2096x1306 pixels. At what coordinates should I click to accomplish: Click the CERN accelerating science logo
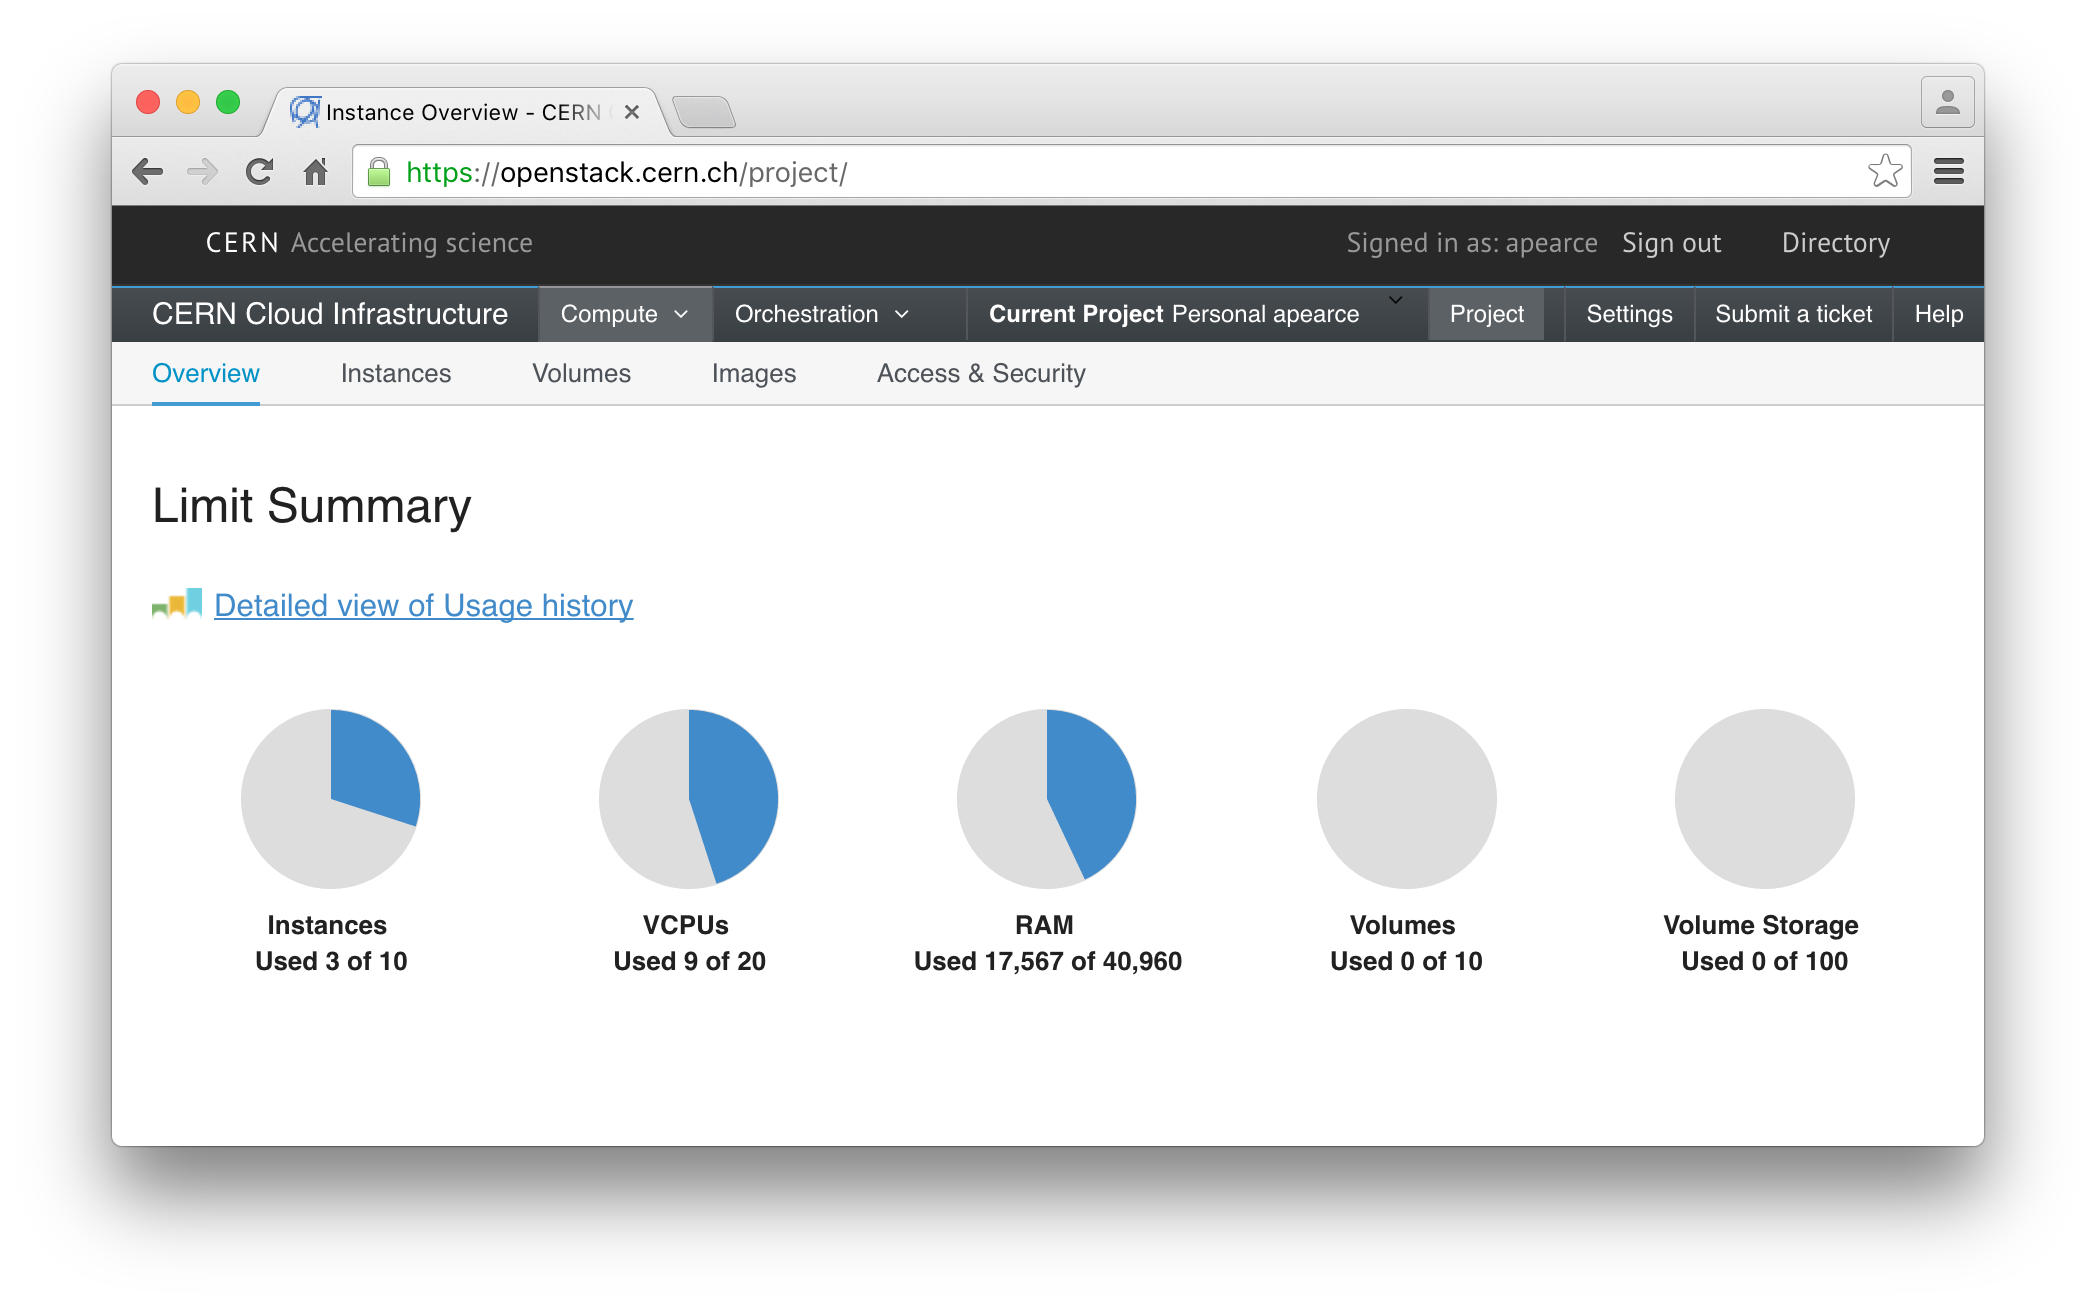coord(367,242)
